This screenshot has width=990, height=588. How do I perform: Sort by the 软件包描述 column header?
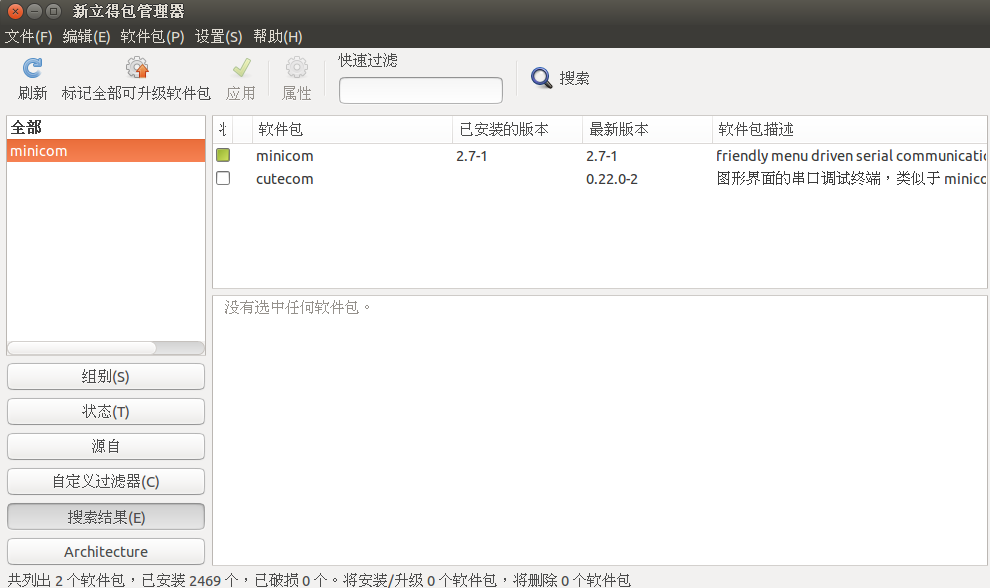[849, 129]
